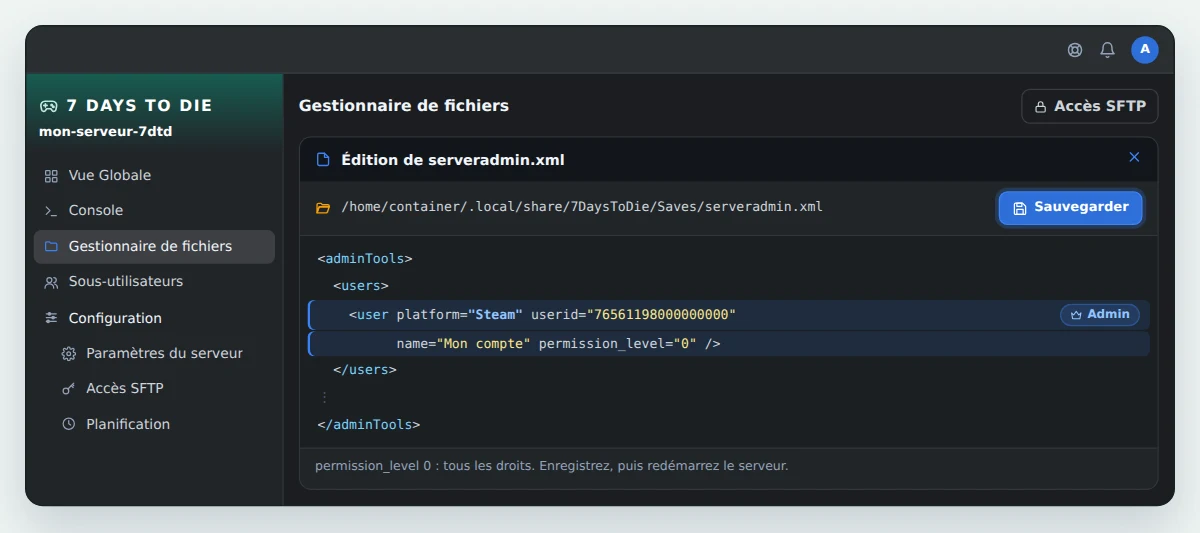The height and width of the screenshot is (533, 1200).
Task: Click the Gestionnaire de fichiers page heading
Action: pos(404,106)
